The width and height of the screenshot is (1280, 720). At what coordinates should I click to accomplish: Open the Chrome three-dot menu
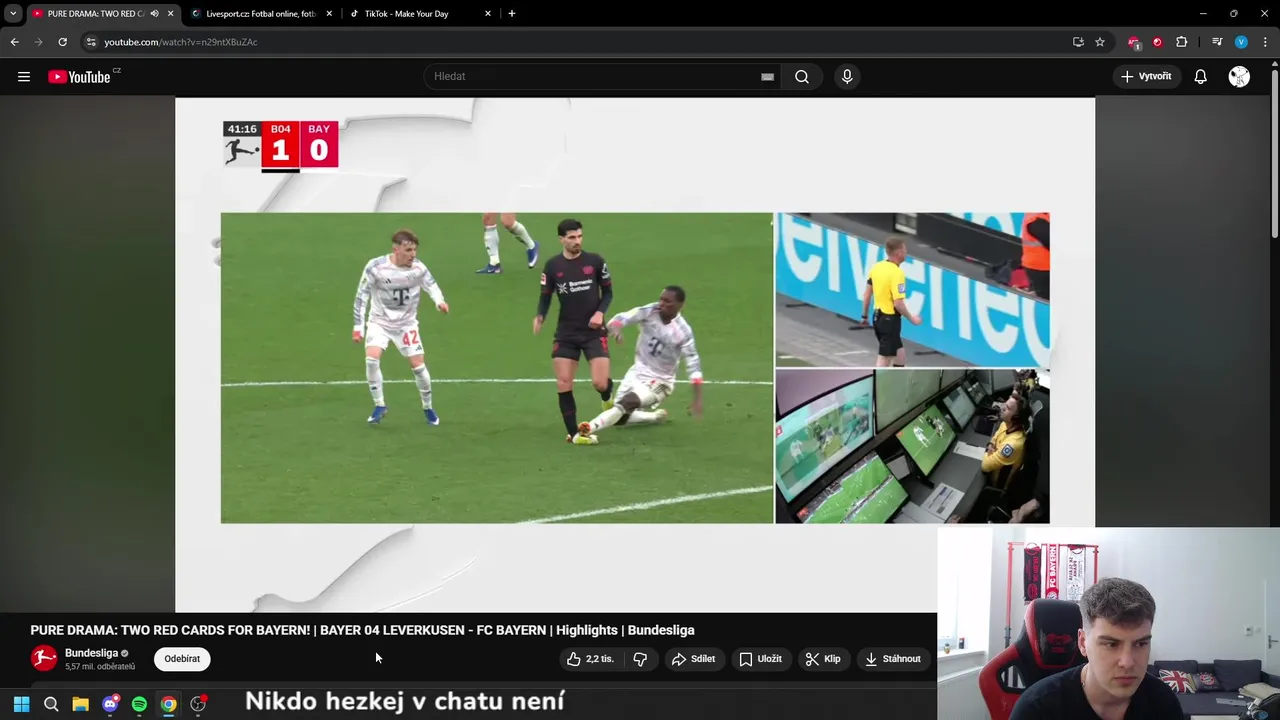[x=1265, y=42]
